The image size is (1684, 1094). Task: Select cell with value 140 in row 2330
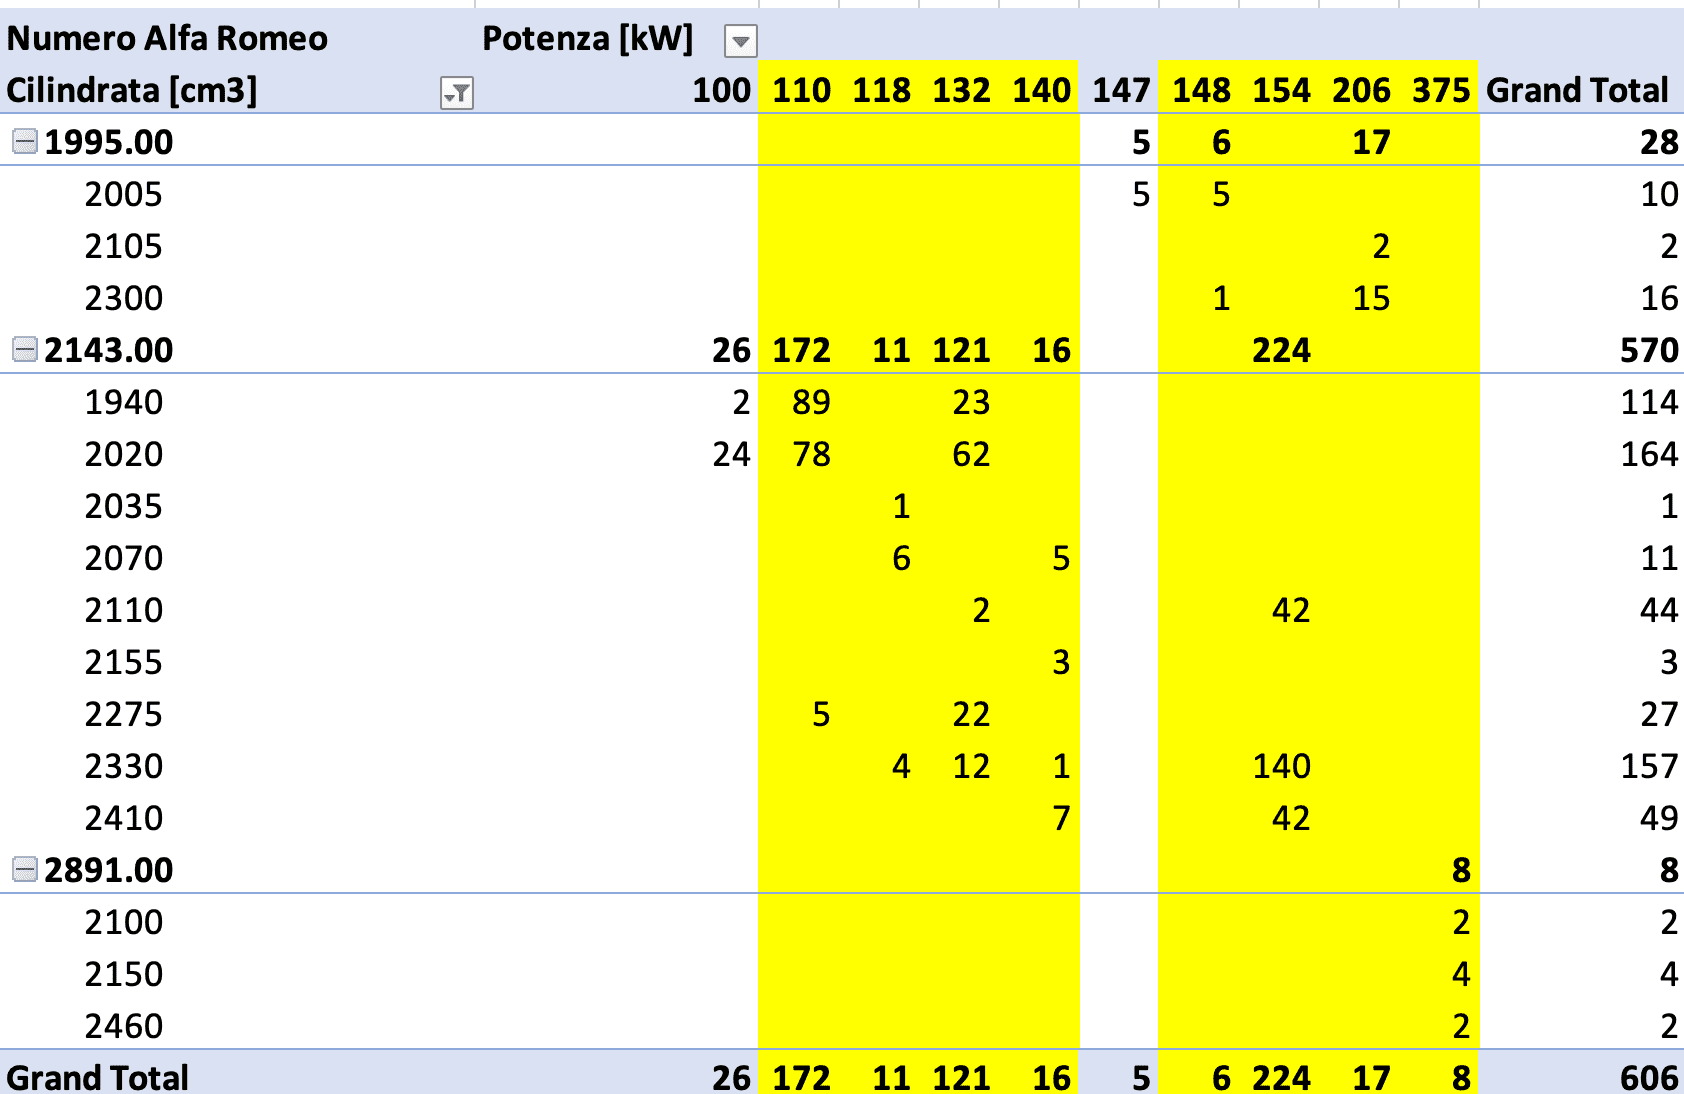1281,767
